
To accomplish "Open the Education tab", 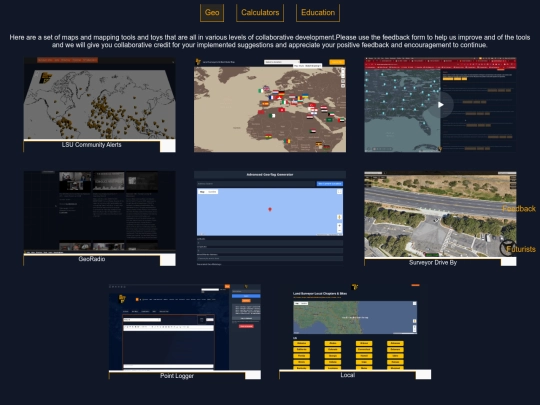I will click(318, 13).
